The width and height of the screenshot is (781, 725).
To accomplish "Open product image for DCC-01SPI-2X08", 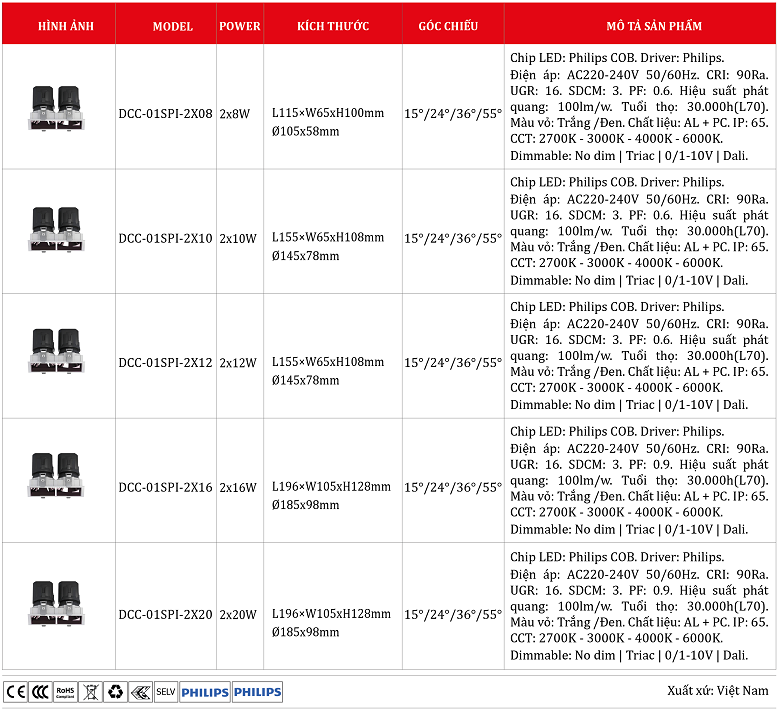I will (56, 108).
